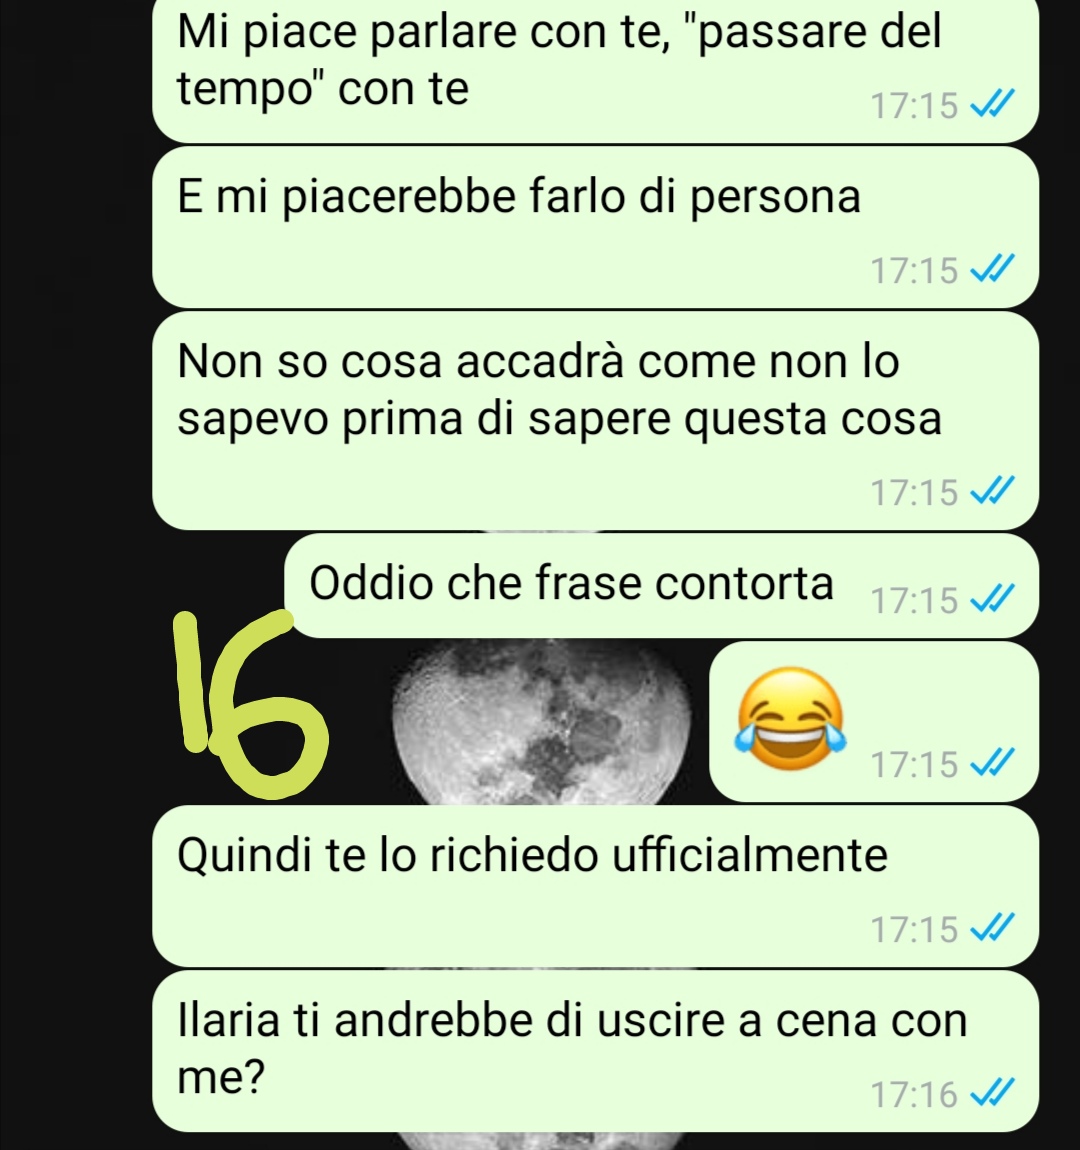
Task: Select message 'Oddio che frase contorta'
Action: 661,585
